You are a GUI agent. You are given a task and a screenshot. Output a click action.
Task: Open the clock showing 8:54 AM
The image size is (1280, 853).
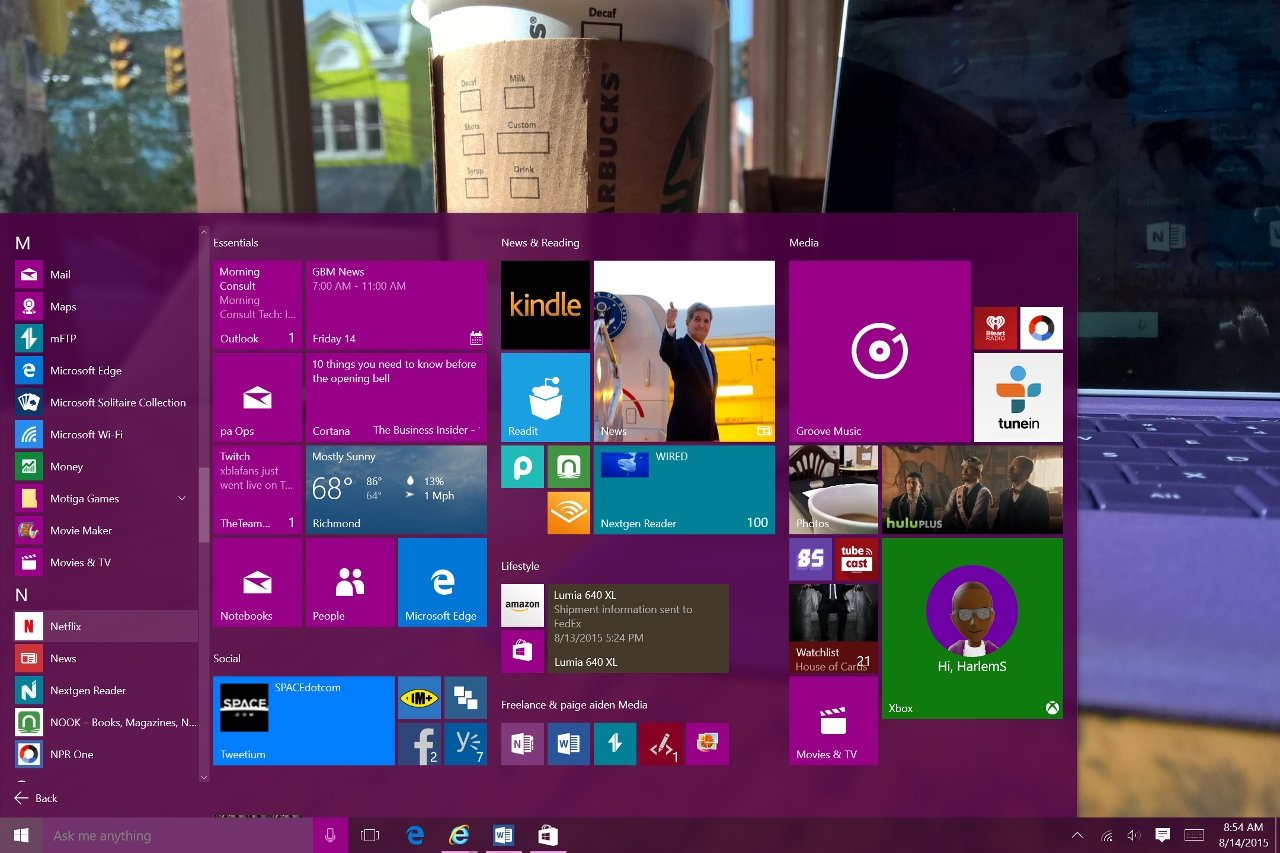(x=1242, y=835)
